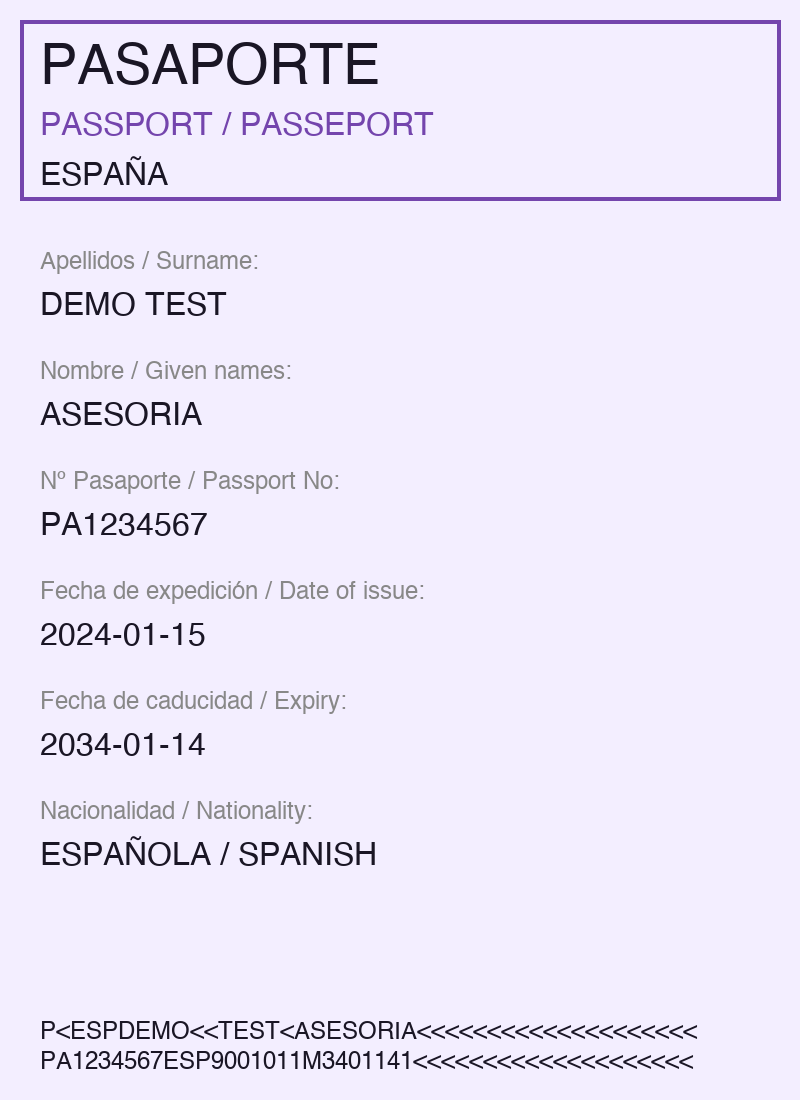Screen dimensions: 800x1100
Task: Select the word SPANISH in nationality value
Action: tap(307, 855)
